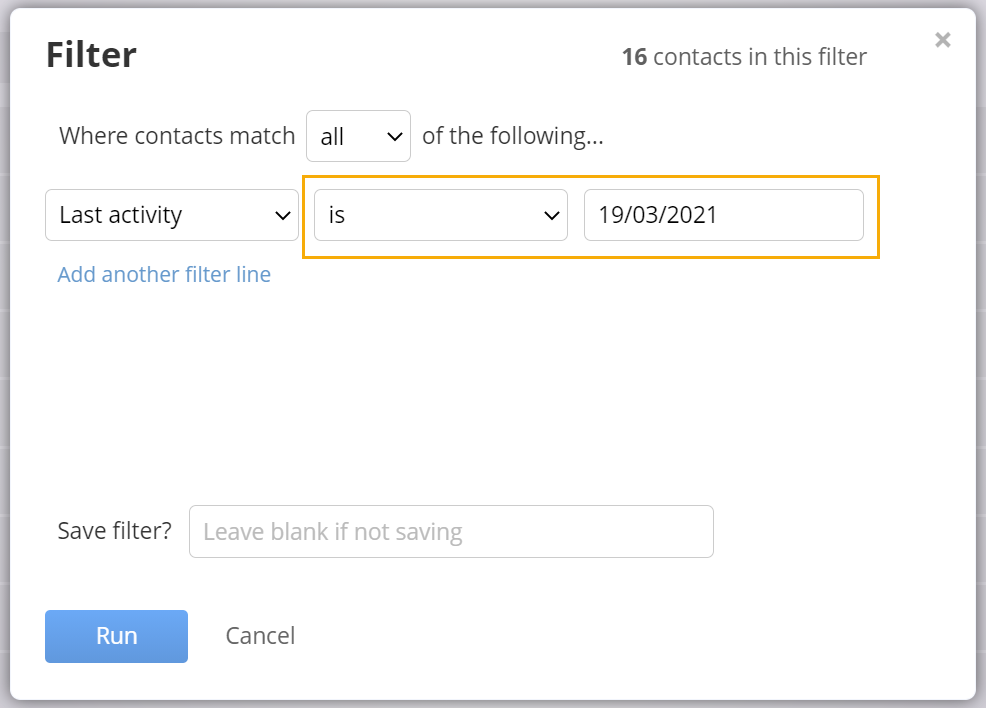Click the 'Leave blank if not saving' field
The height and width of the screenshot is (708, 986).
point(451,531)
